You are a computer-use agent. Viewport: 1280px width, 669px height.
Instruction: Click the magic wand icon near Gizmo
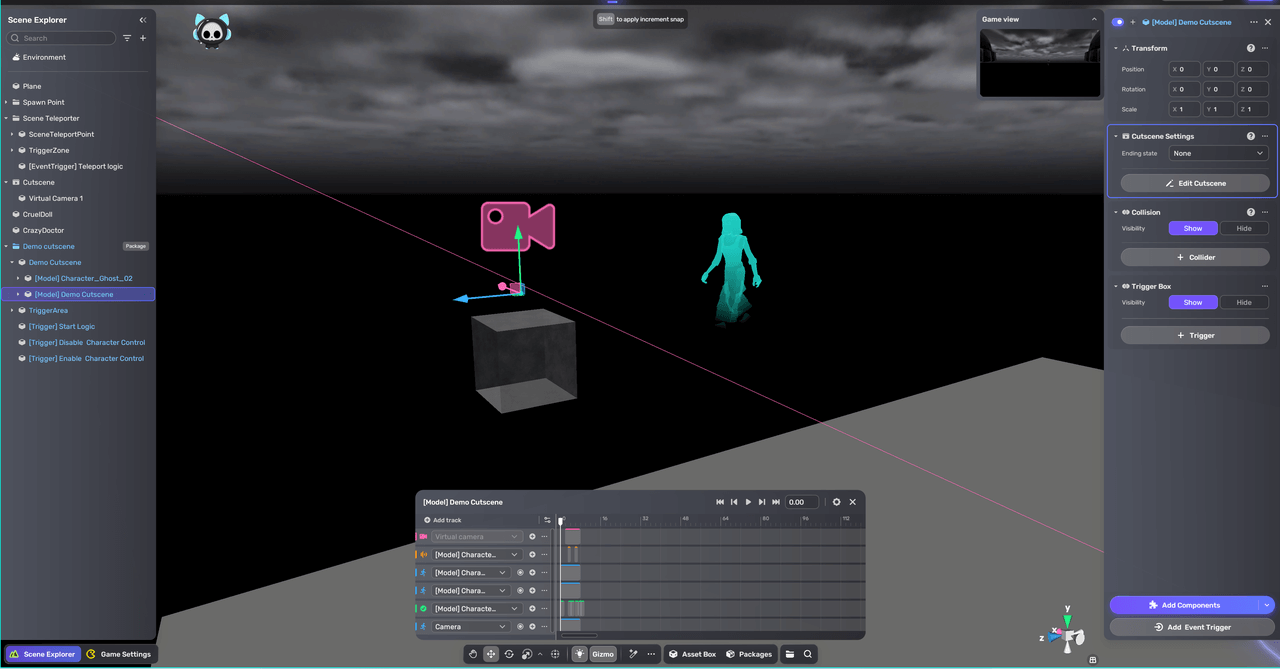click(632, 653)
